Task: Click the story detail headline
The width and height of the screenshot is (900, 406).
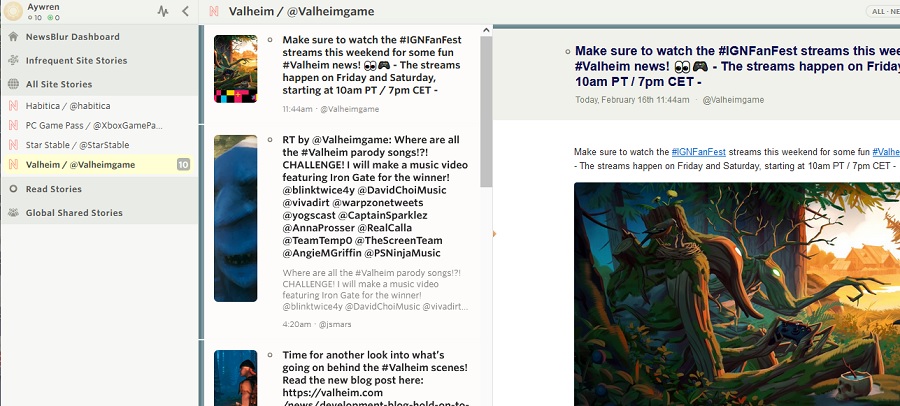Action: coord(738,66)
